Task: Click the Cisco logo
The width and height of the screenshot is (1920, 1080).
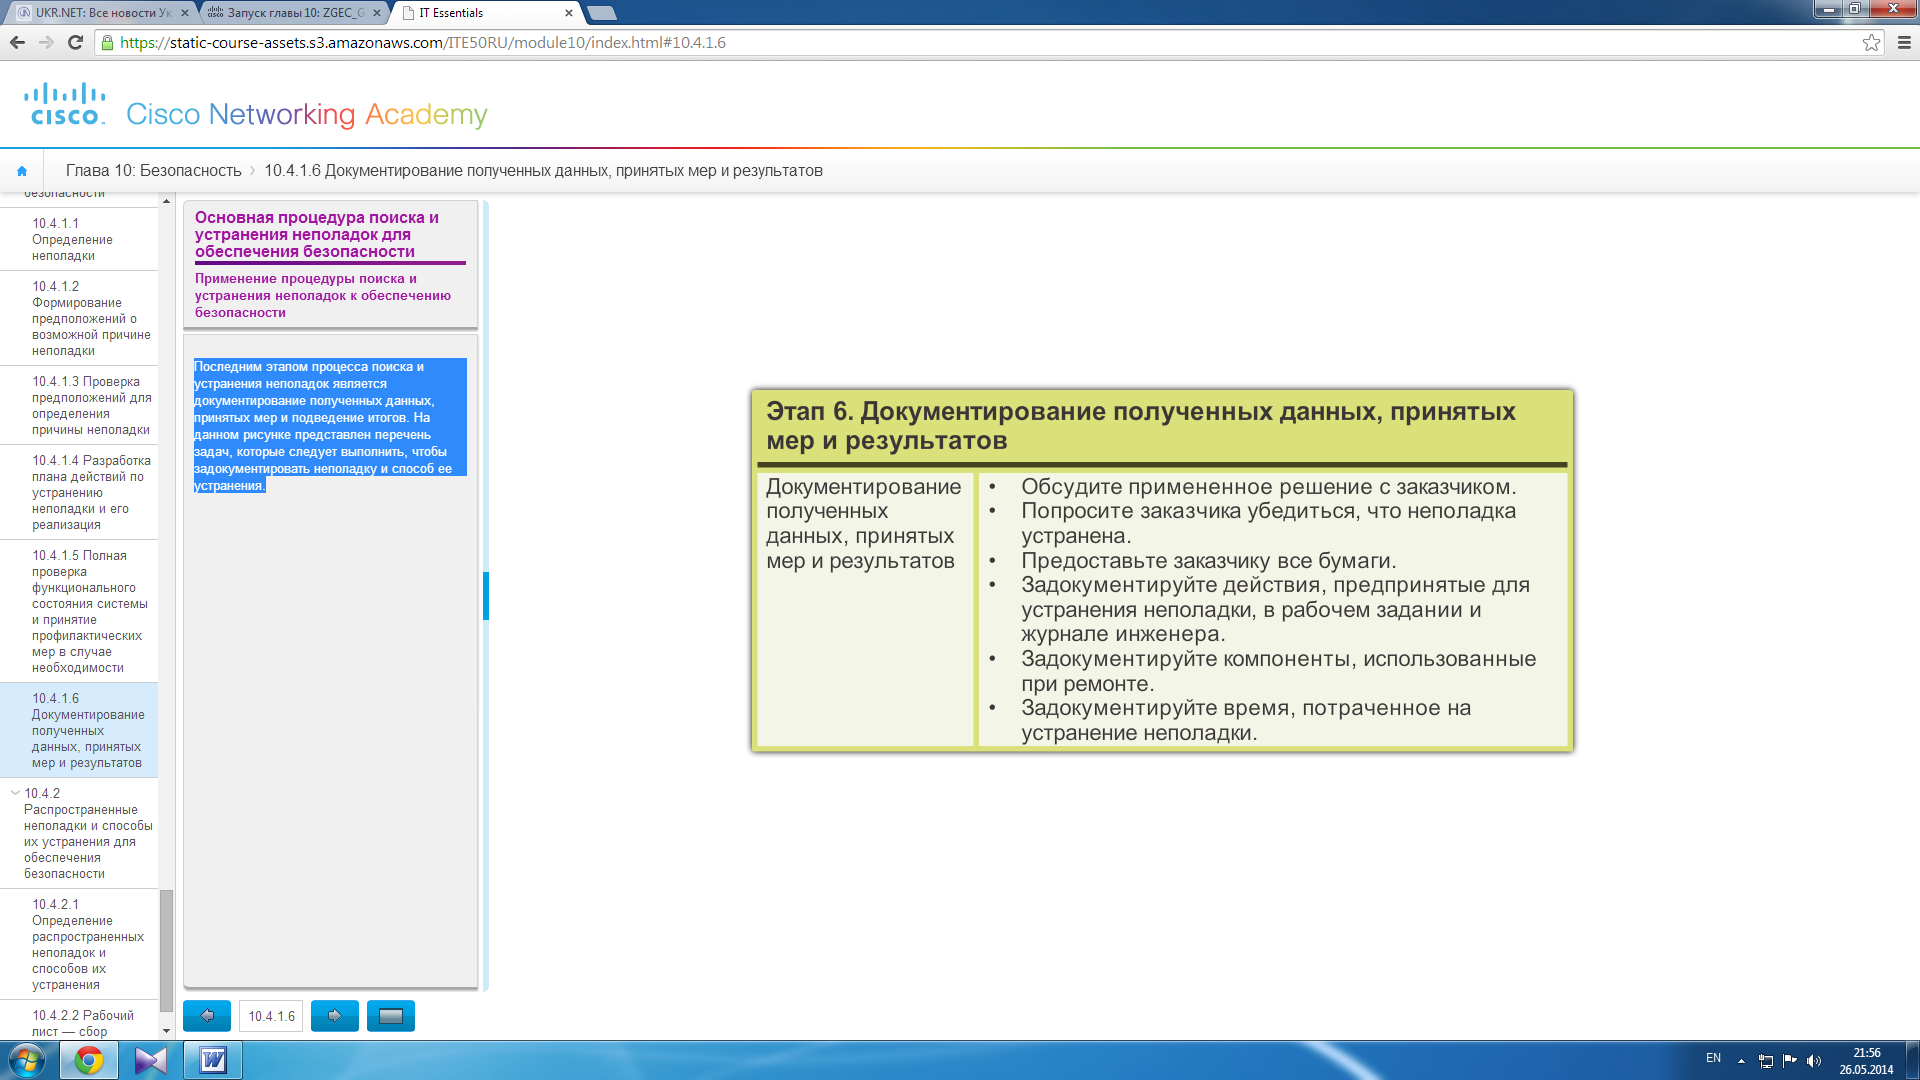Action: click(65, 104)
